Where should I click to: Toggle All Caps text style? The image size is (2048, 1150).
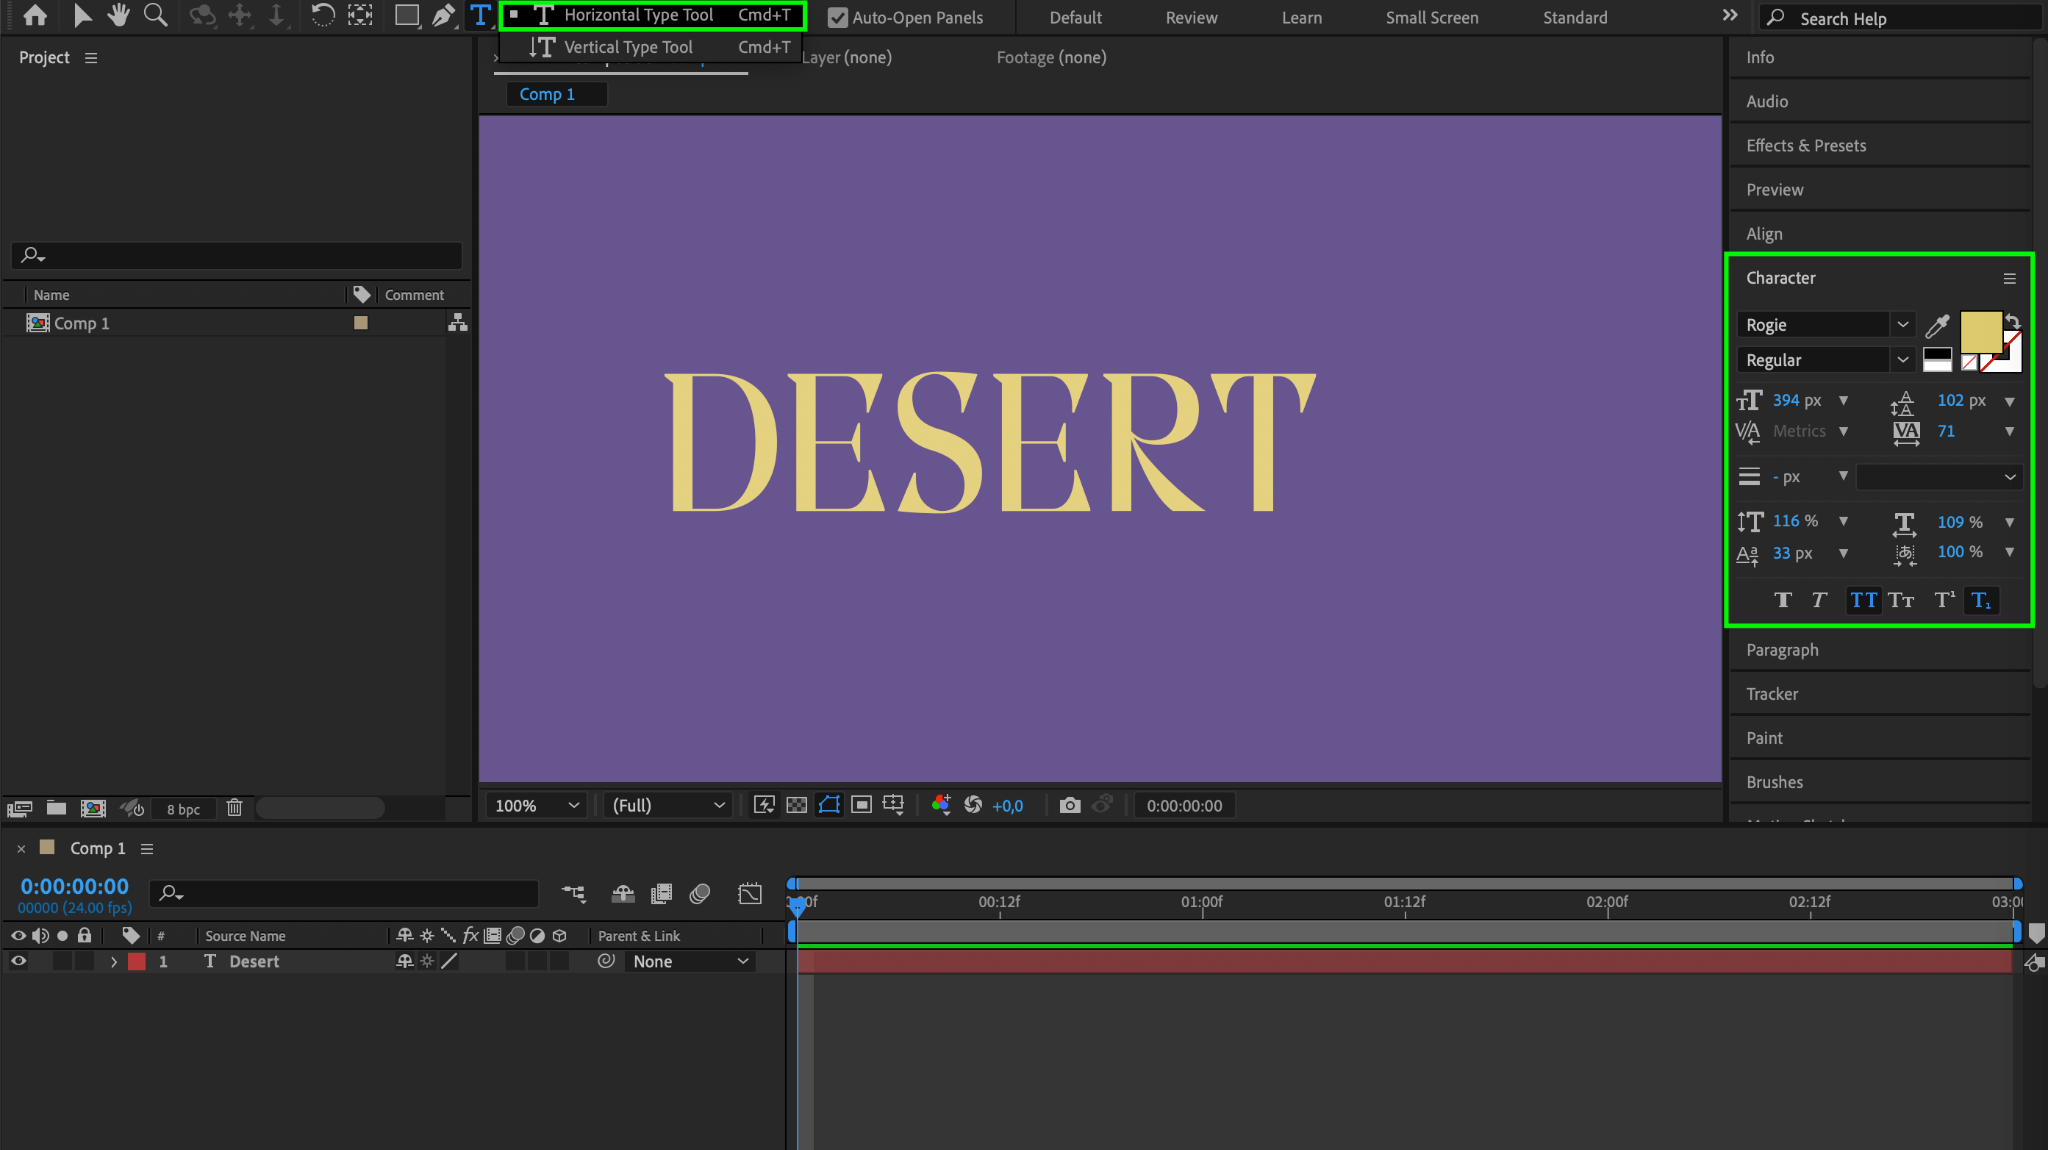pos(1863,600)
